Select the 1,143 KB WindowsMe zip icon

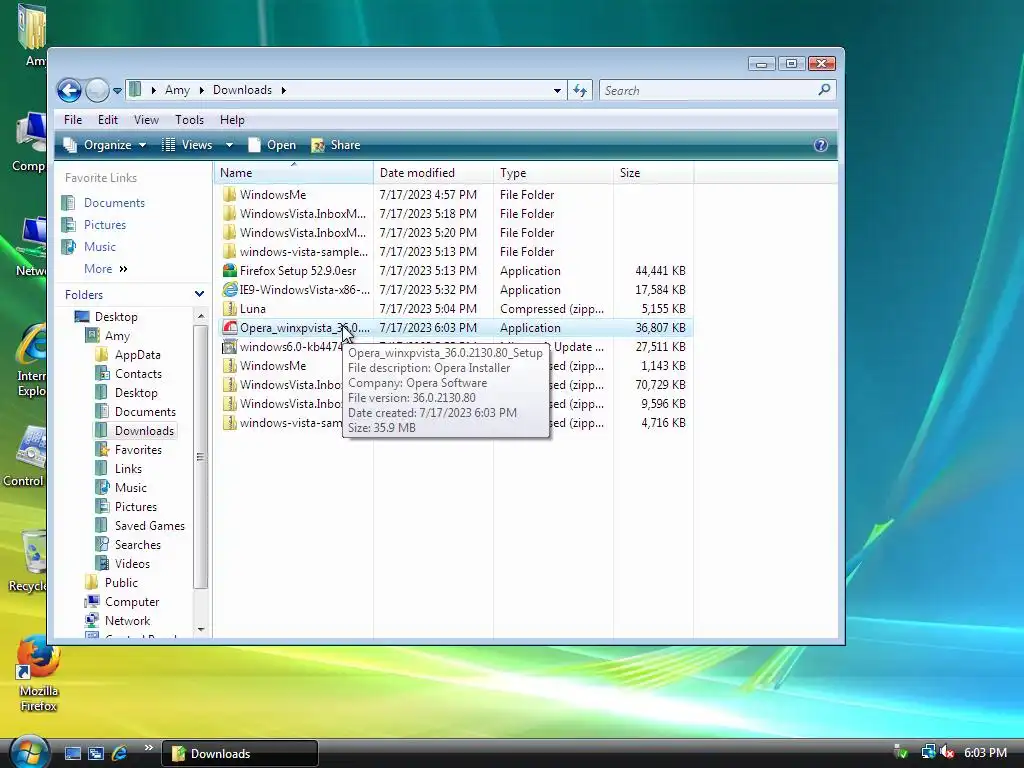(229, 366)
